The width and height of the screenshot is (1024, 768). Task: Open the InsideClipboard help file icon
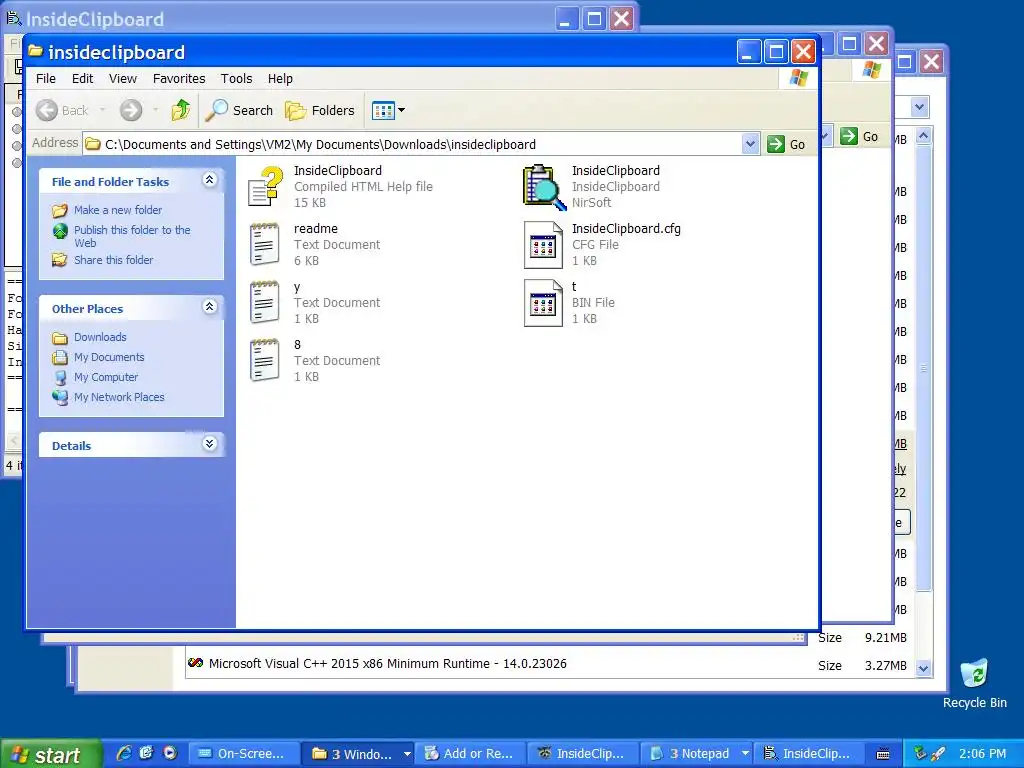[266, 187]
